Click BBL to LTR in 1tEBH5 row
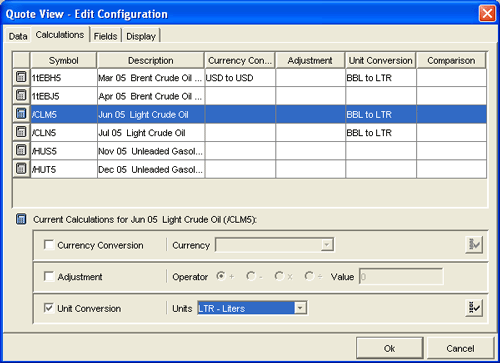The height and width of the screenshot is (363, 500). point(381,78)
